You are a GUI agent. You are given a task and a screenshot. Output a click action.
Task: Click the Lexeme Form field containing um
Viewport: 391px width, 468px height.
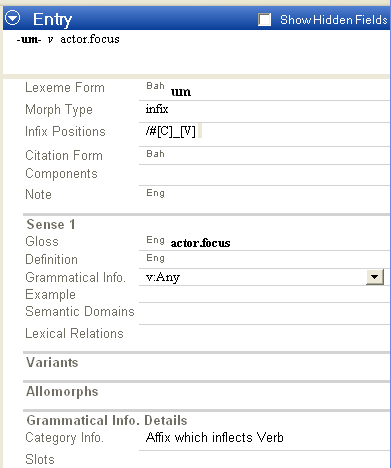click(264, 91)
